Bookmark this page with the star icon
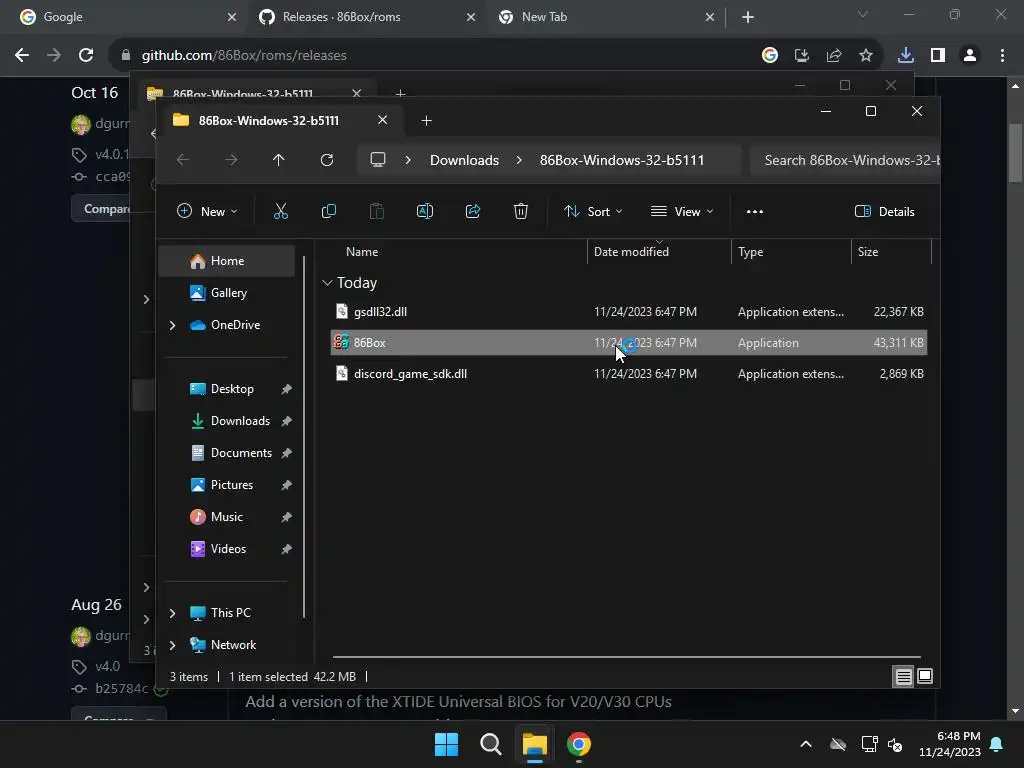Viewport: 1024px width, 768px height. [x=865, y=56]
